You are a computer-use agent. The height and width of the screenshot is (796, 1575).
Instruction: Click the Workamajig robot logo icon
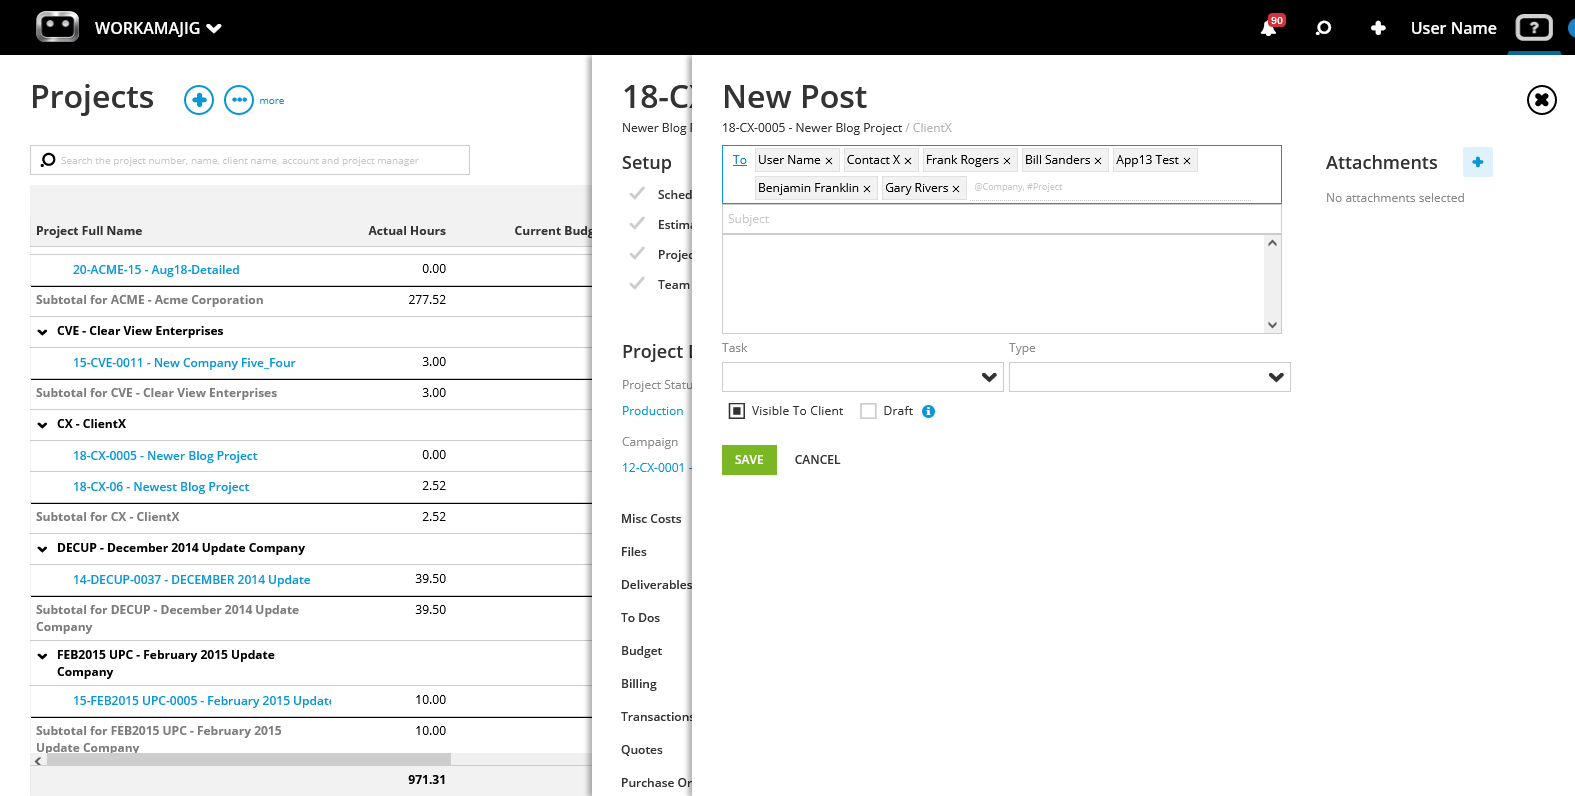[x=57, y=27]
